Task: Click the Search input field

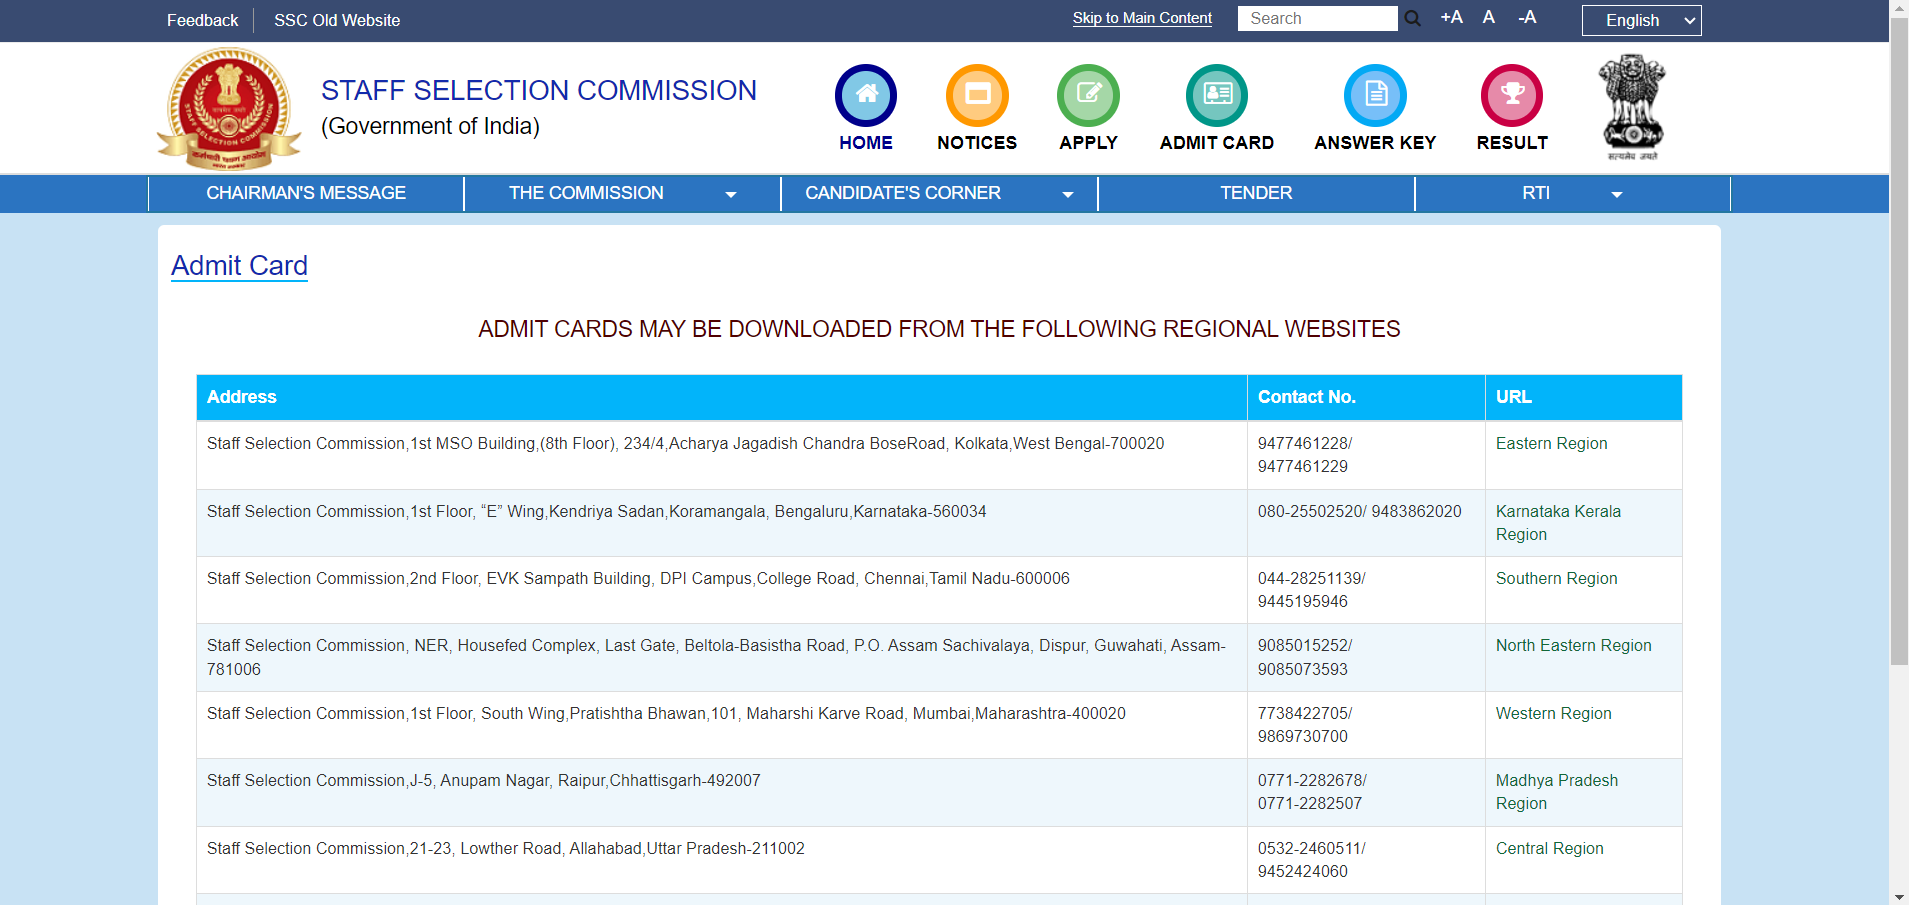Action: (x=1317, y=18)
